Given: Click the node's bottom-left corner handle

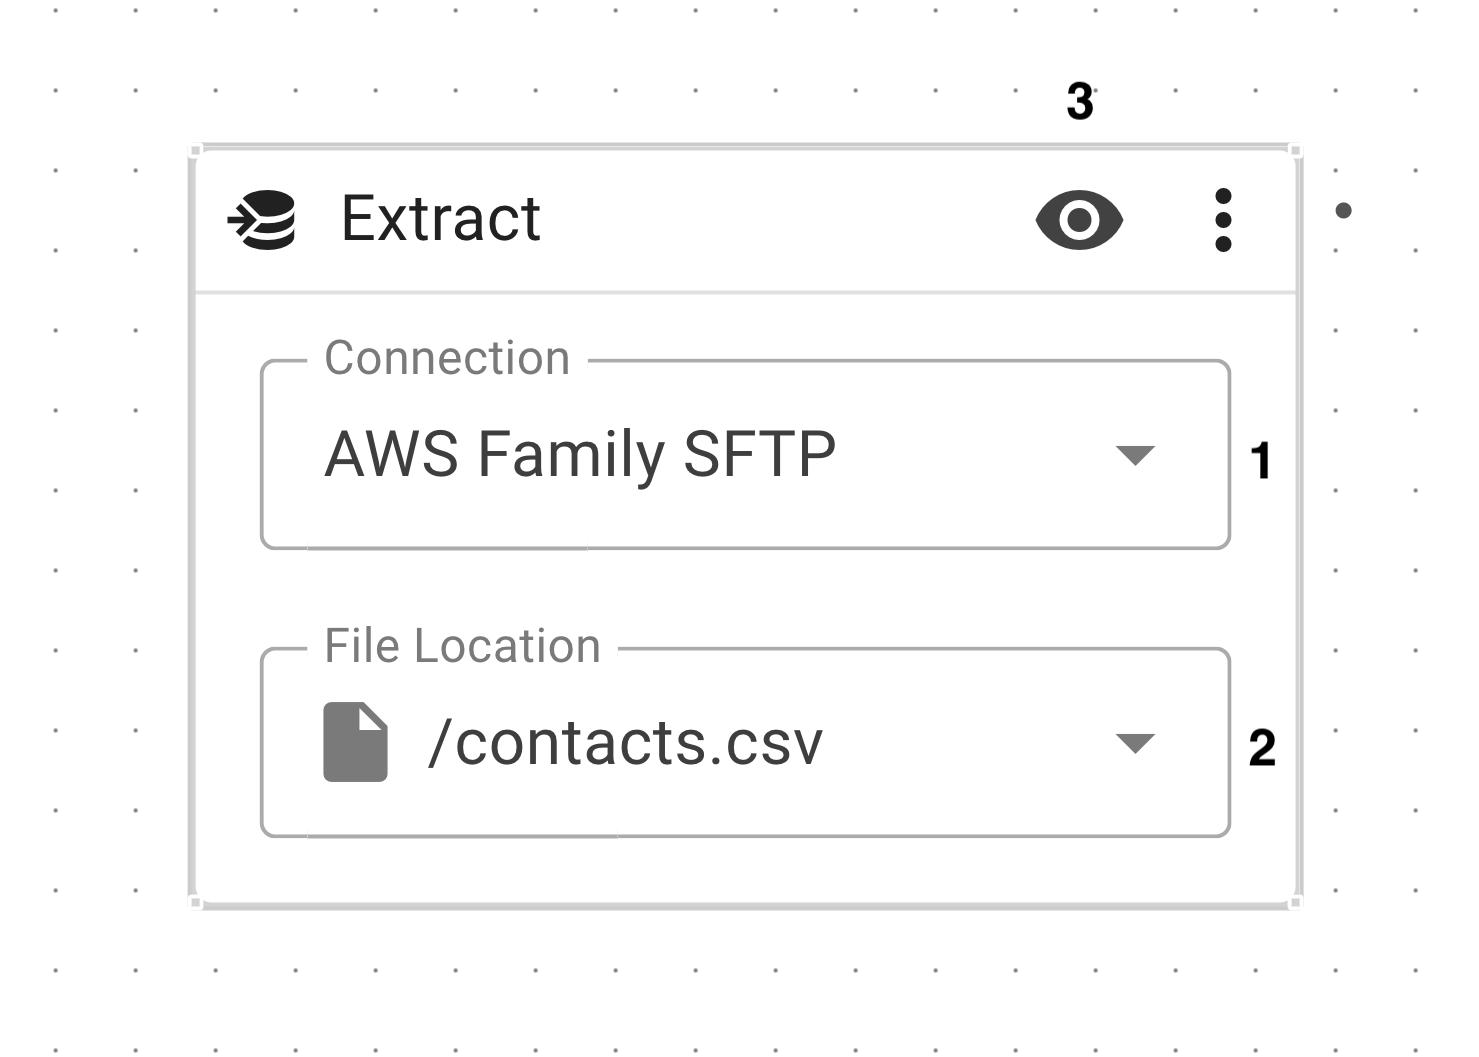Looking at the screenshot, I should (x=196, y=903).
